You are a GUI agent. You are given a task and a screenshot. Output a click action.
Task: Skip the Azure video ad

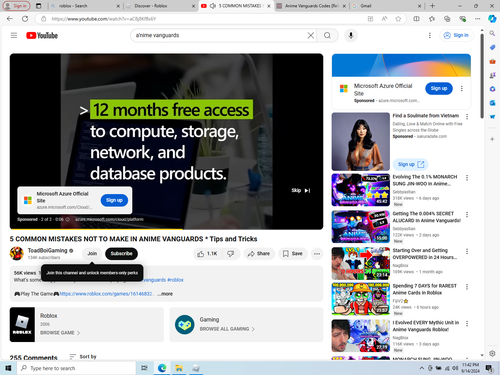(301, 190)
